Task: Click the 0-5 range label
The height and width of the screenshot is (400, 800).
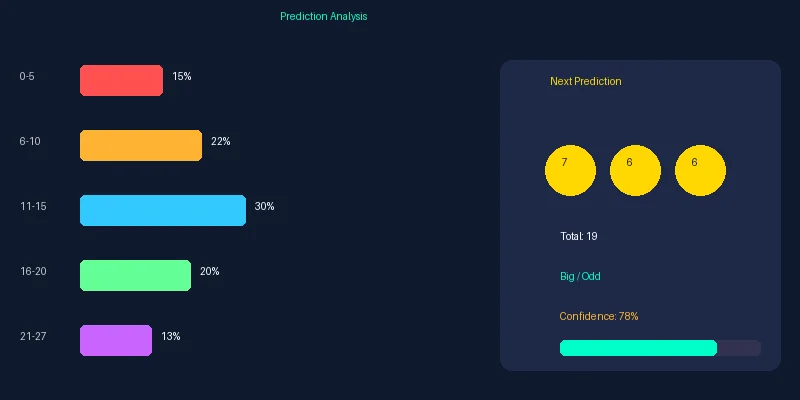Action: (27, 76)
